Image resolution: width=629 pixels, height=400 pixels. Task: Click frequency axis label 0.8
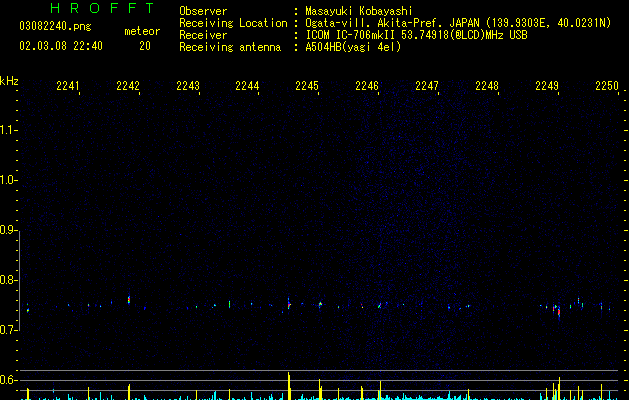(8, 280)
